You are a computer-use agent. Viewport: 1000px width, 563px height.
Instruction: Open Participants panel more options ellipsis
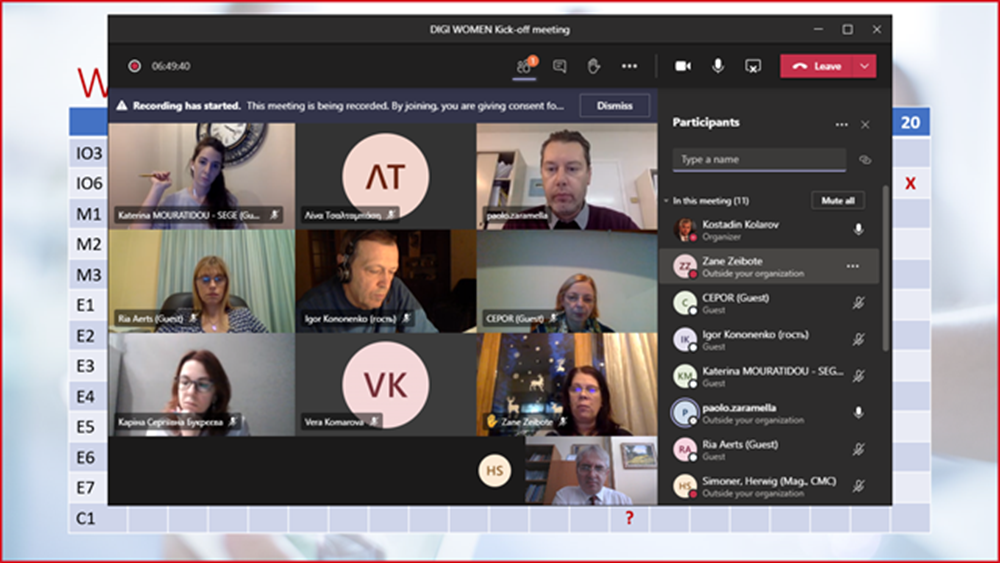pyautogui.click(x=842, y=125)
